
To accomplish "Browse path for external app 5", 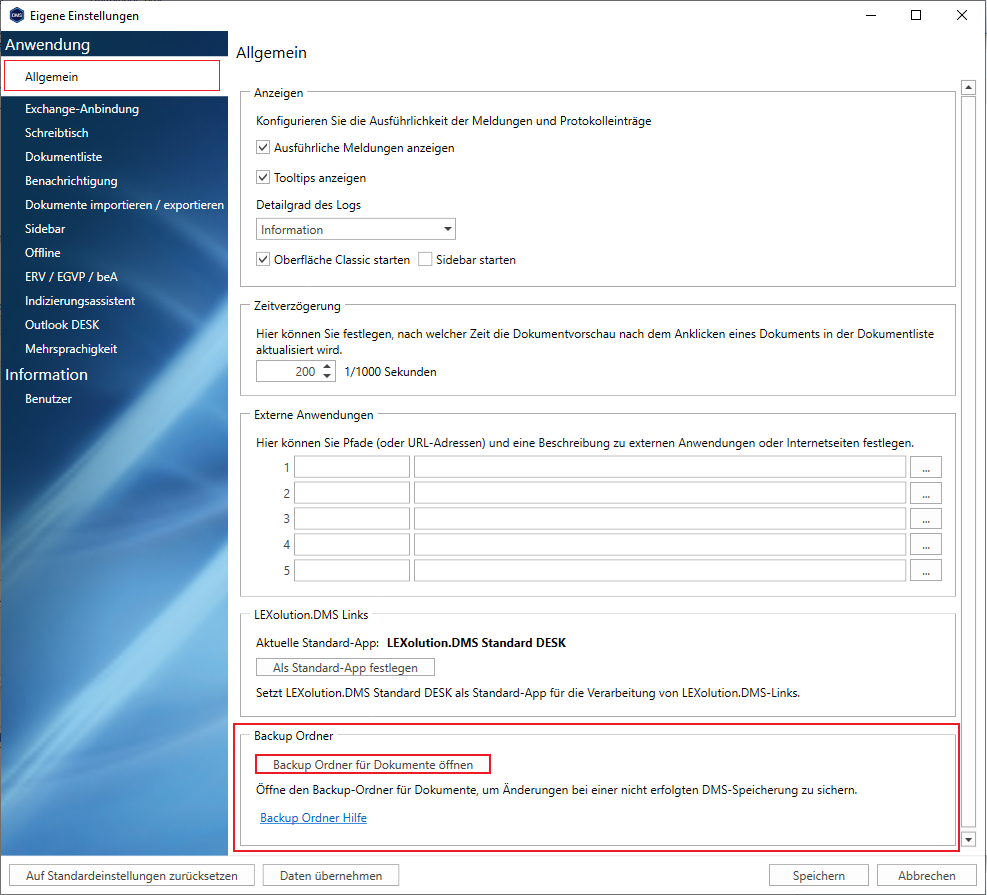I will tap(926, 570).
